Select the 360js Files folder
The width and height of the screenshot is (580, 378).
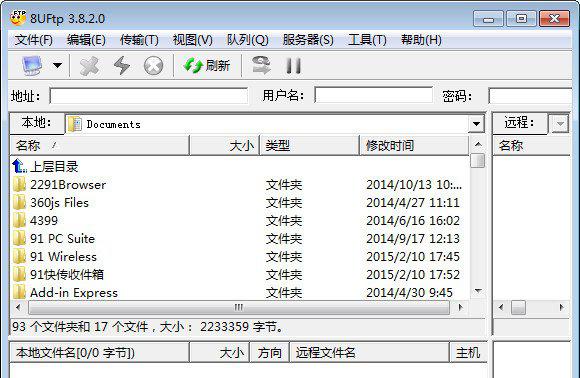point(59,203)
